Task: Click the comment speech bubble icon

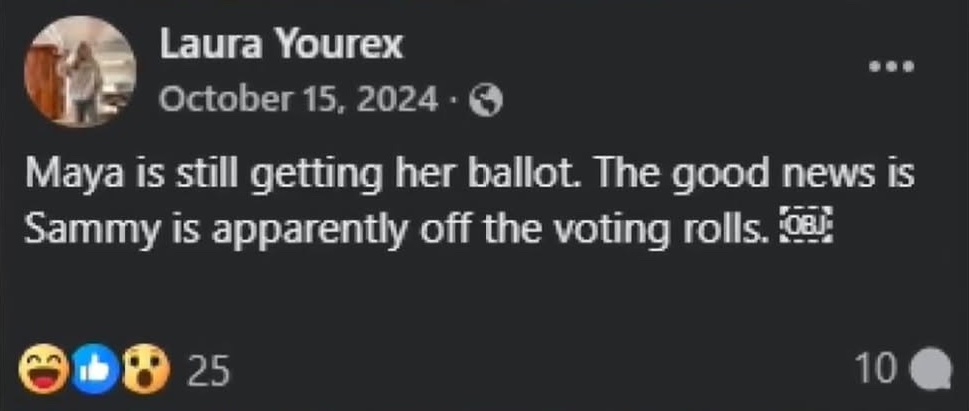Action: click(933, 371)
